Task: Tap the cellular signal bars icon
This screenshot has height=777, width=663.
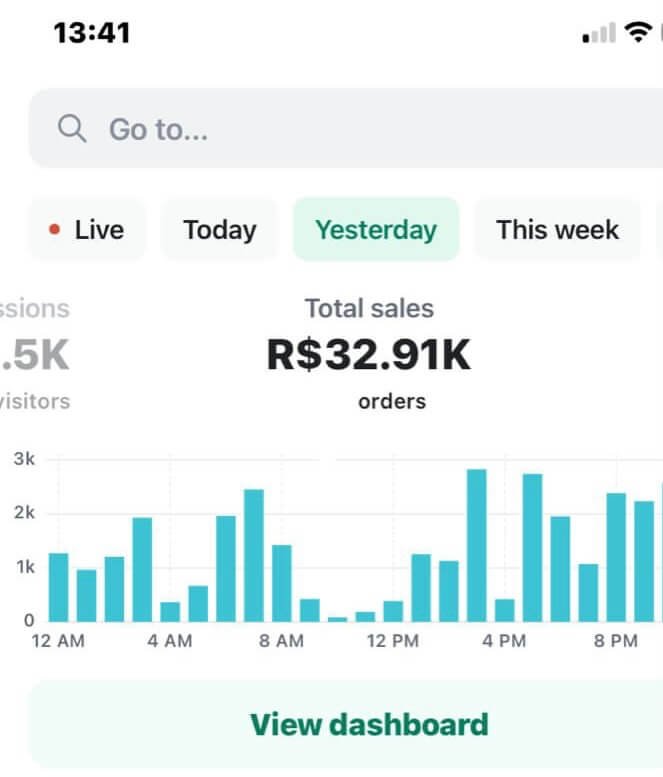Action: tap(598, 35)
